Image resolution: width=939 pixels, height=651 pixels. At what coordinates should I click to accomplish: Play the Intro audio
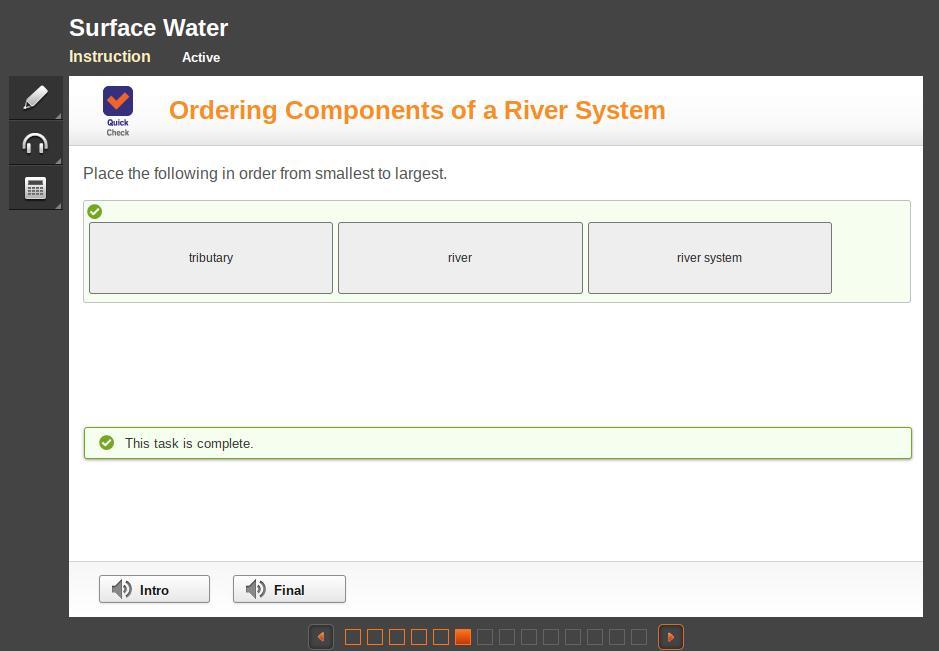[155, 589]
